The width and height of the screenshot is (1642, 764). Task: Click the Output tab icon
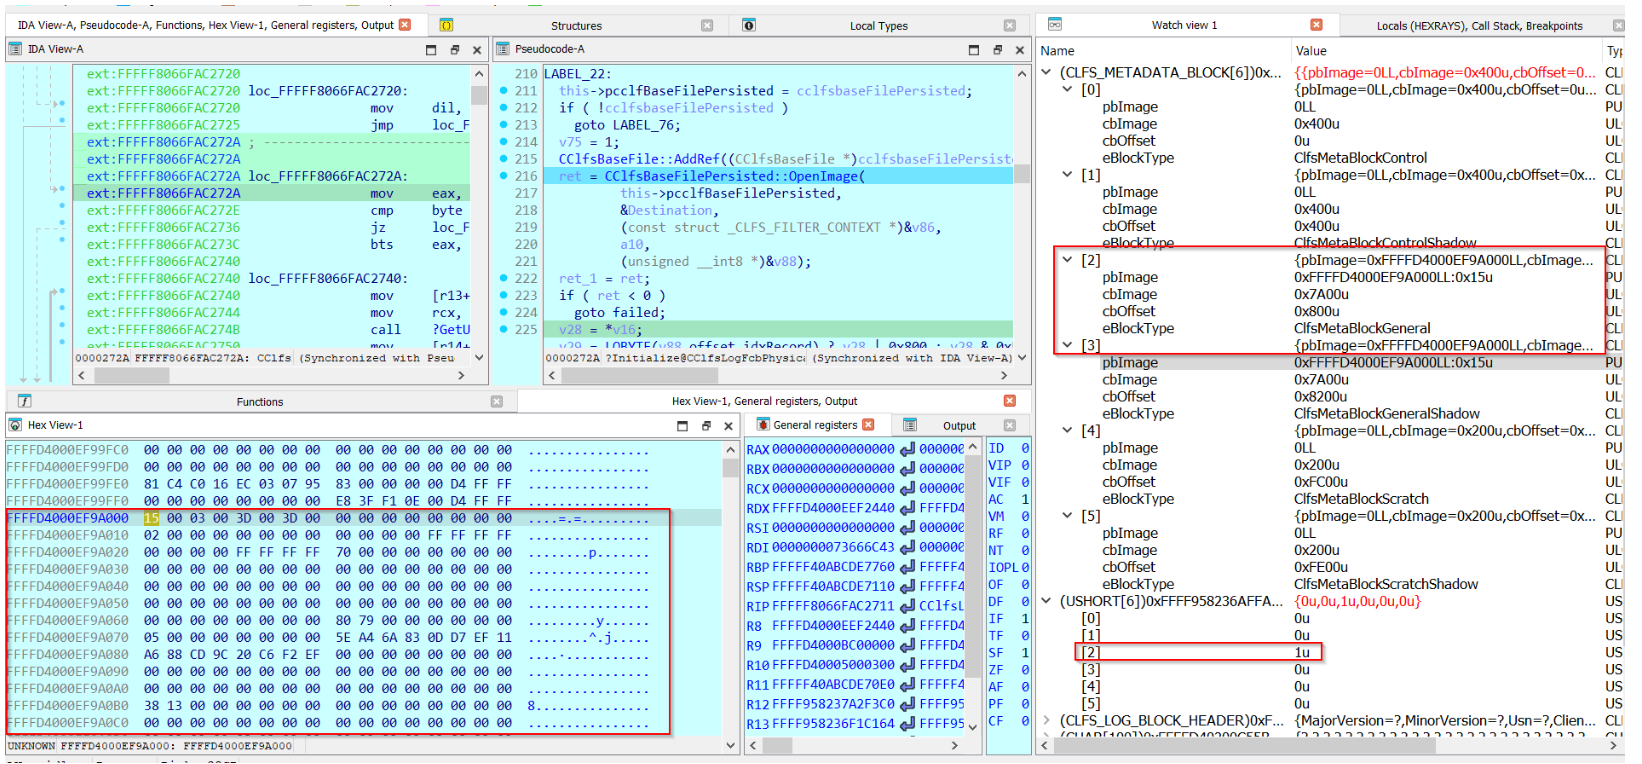point(909,425)
